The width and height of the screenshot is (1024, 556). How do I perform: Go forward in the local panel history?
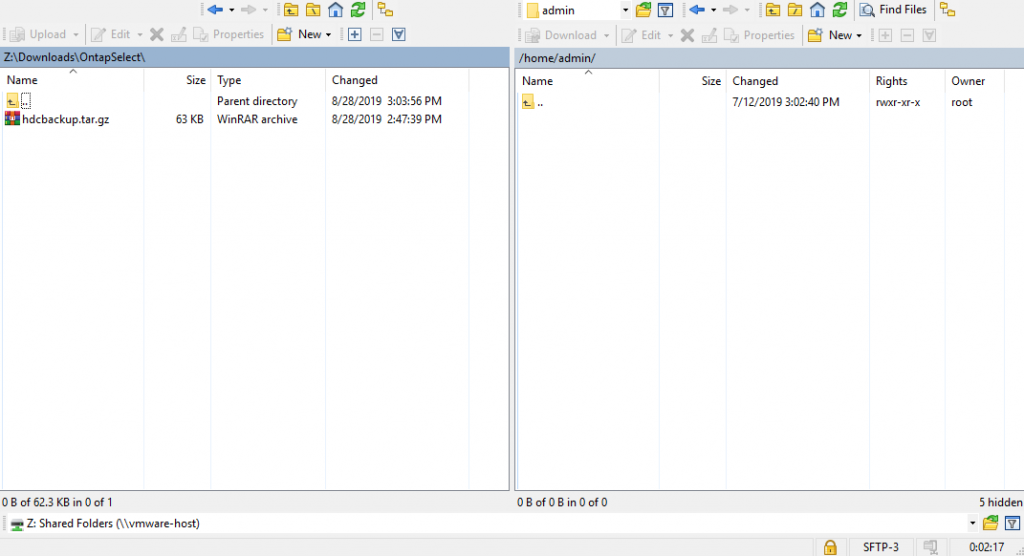pos(249,10)
